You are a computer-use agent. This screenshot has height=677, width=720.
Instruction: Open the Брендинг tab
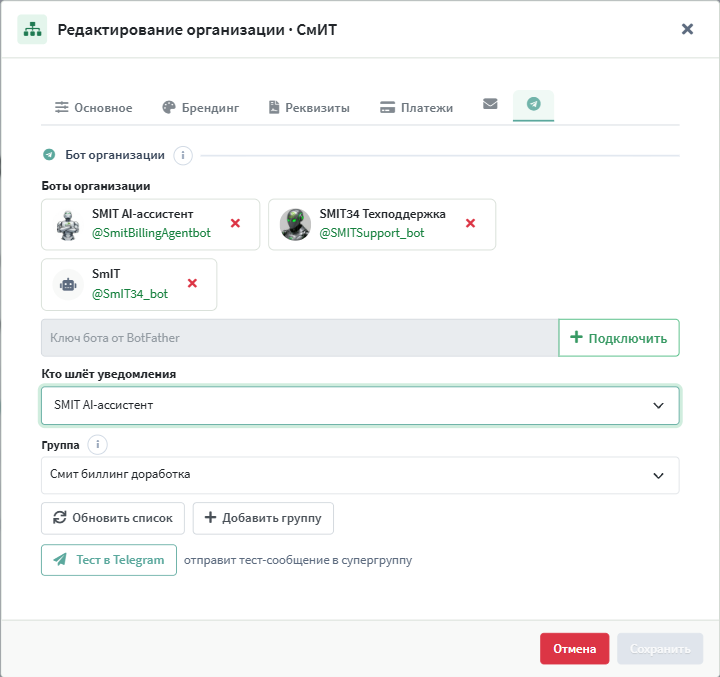pyautogui.click(x=201, y=107)
